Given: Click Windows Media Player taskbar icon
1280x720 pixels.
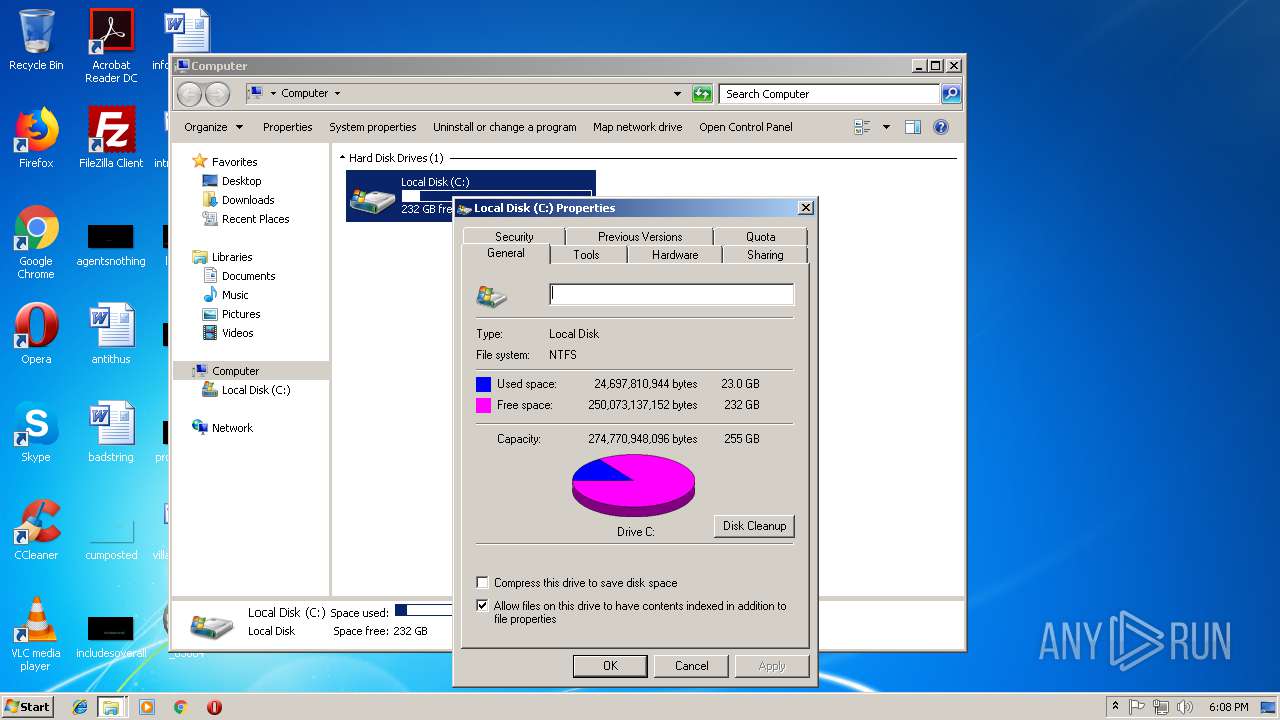Looking at the screenshot, I should (x=147, y=707).
